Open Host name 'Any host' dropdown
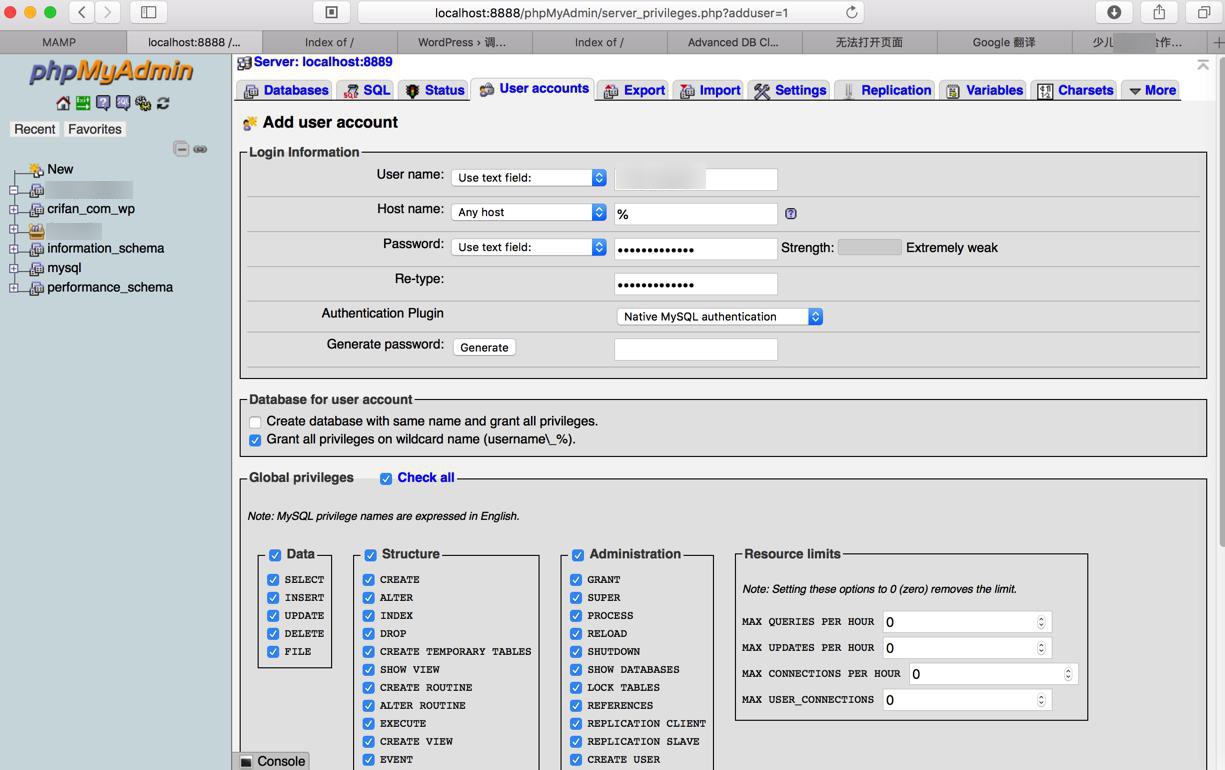 (x=529, y=212)
